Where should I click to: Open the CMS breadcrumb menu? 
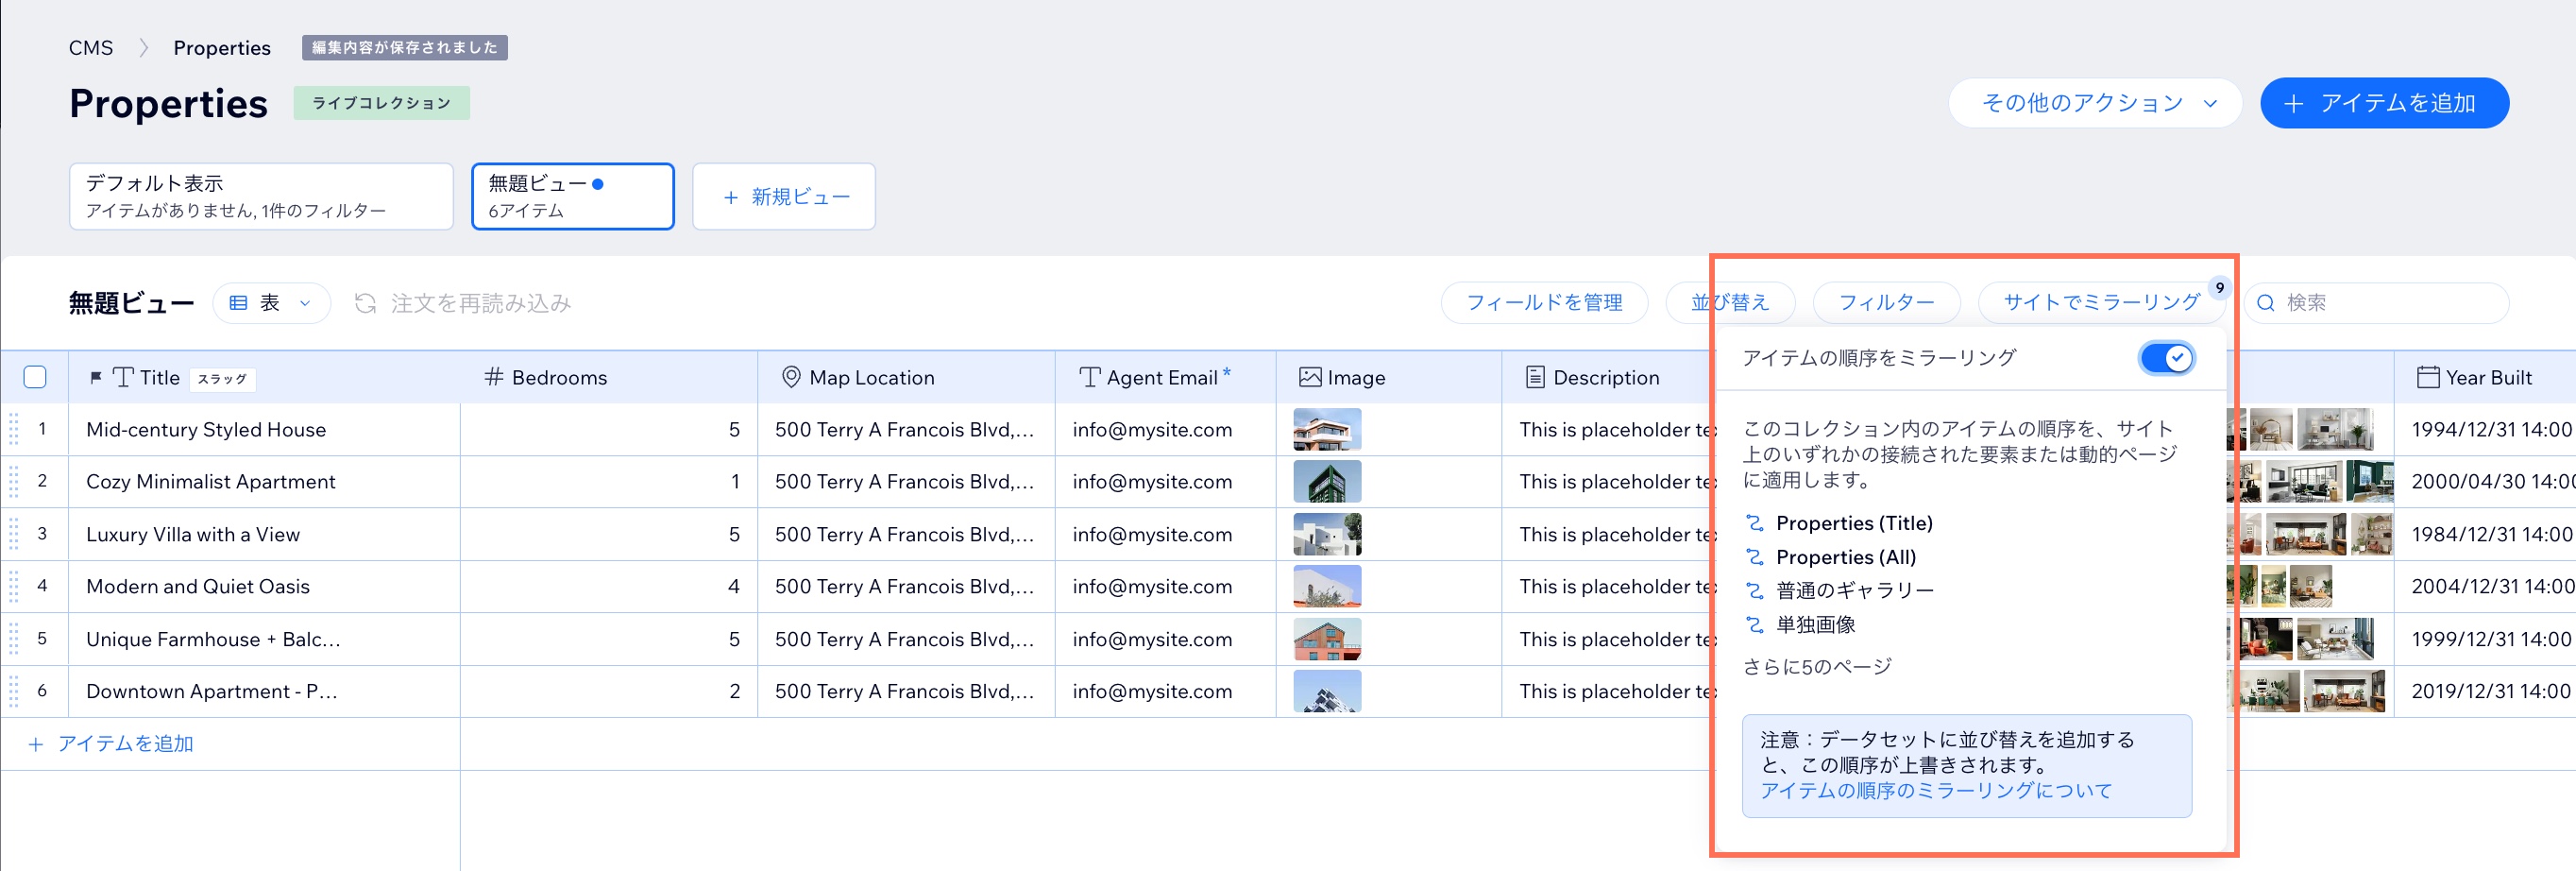coord(91,47)
